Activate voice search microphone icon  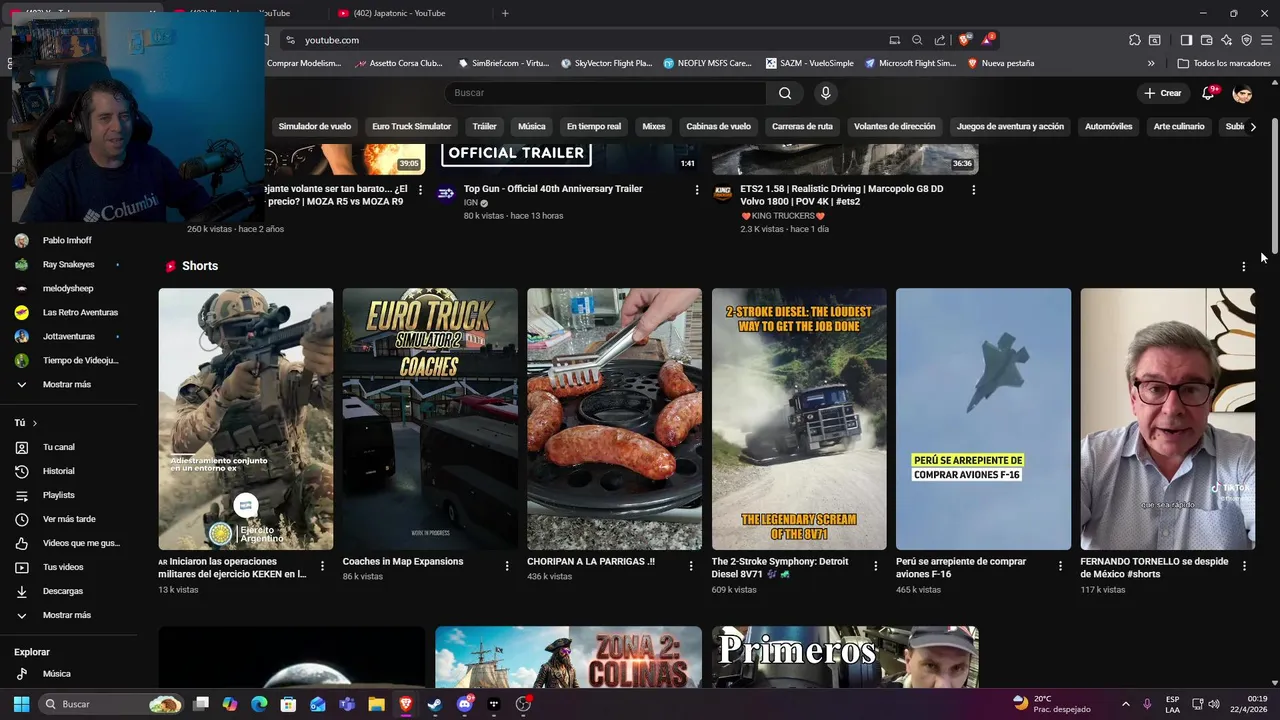(825, 93)
